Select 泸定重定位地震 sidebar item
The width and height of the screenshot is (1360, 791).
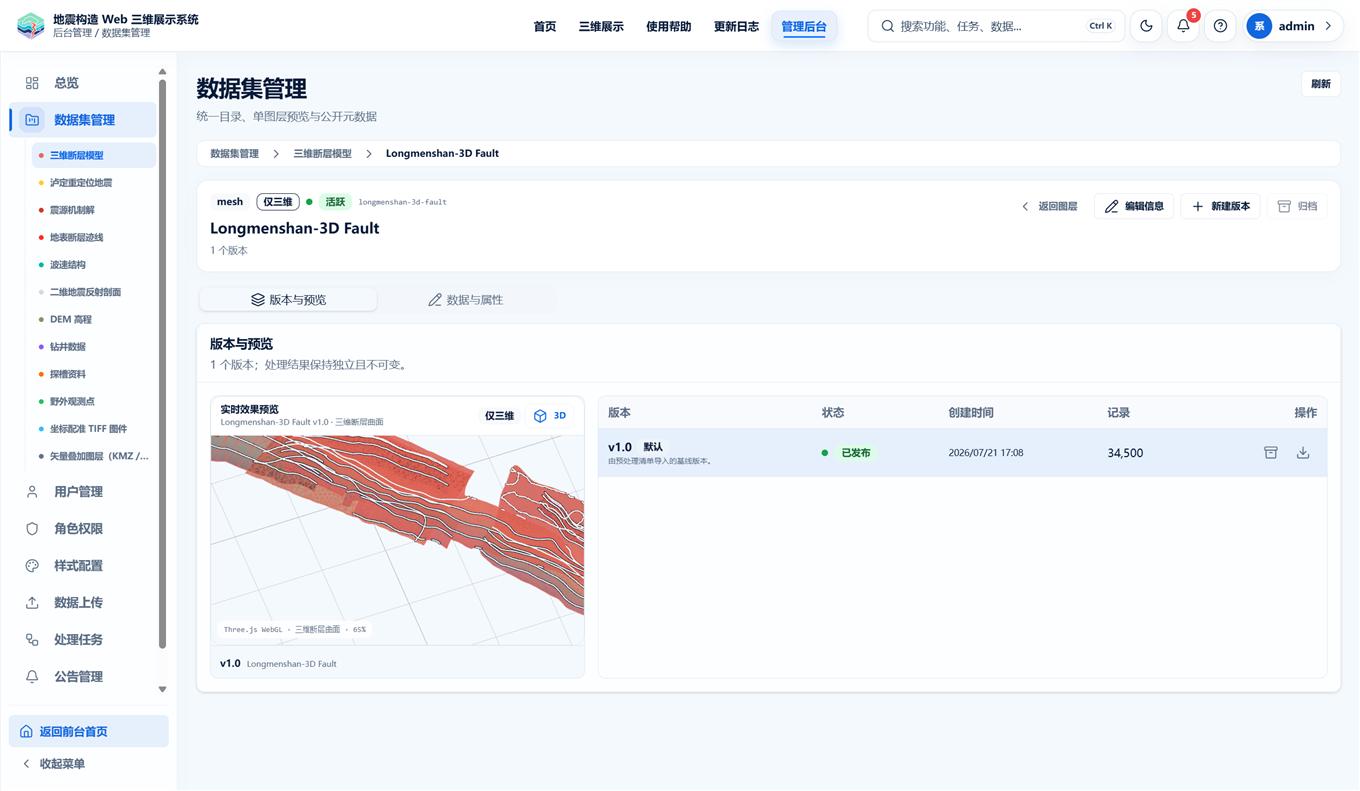click(x=94, y=183)
